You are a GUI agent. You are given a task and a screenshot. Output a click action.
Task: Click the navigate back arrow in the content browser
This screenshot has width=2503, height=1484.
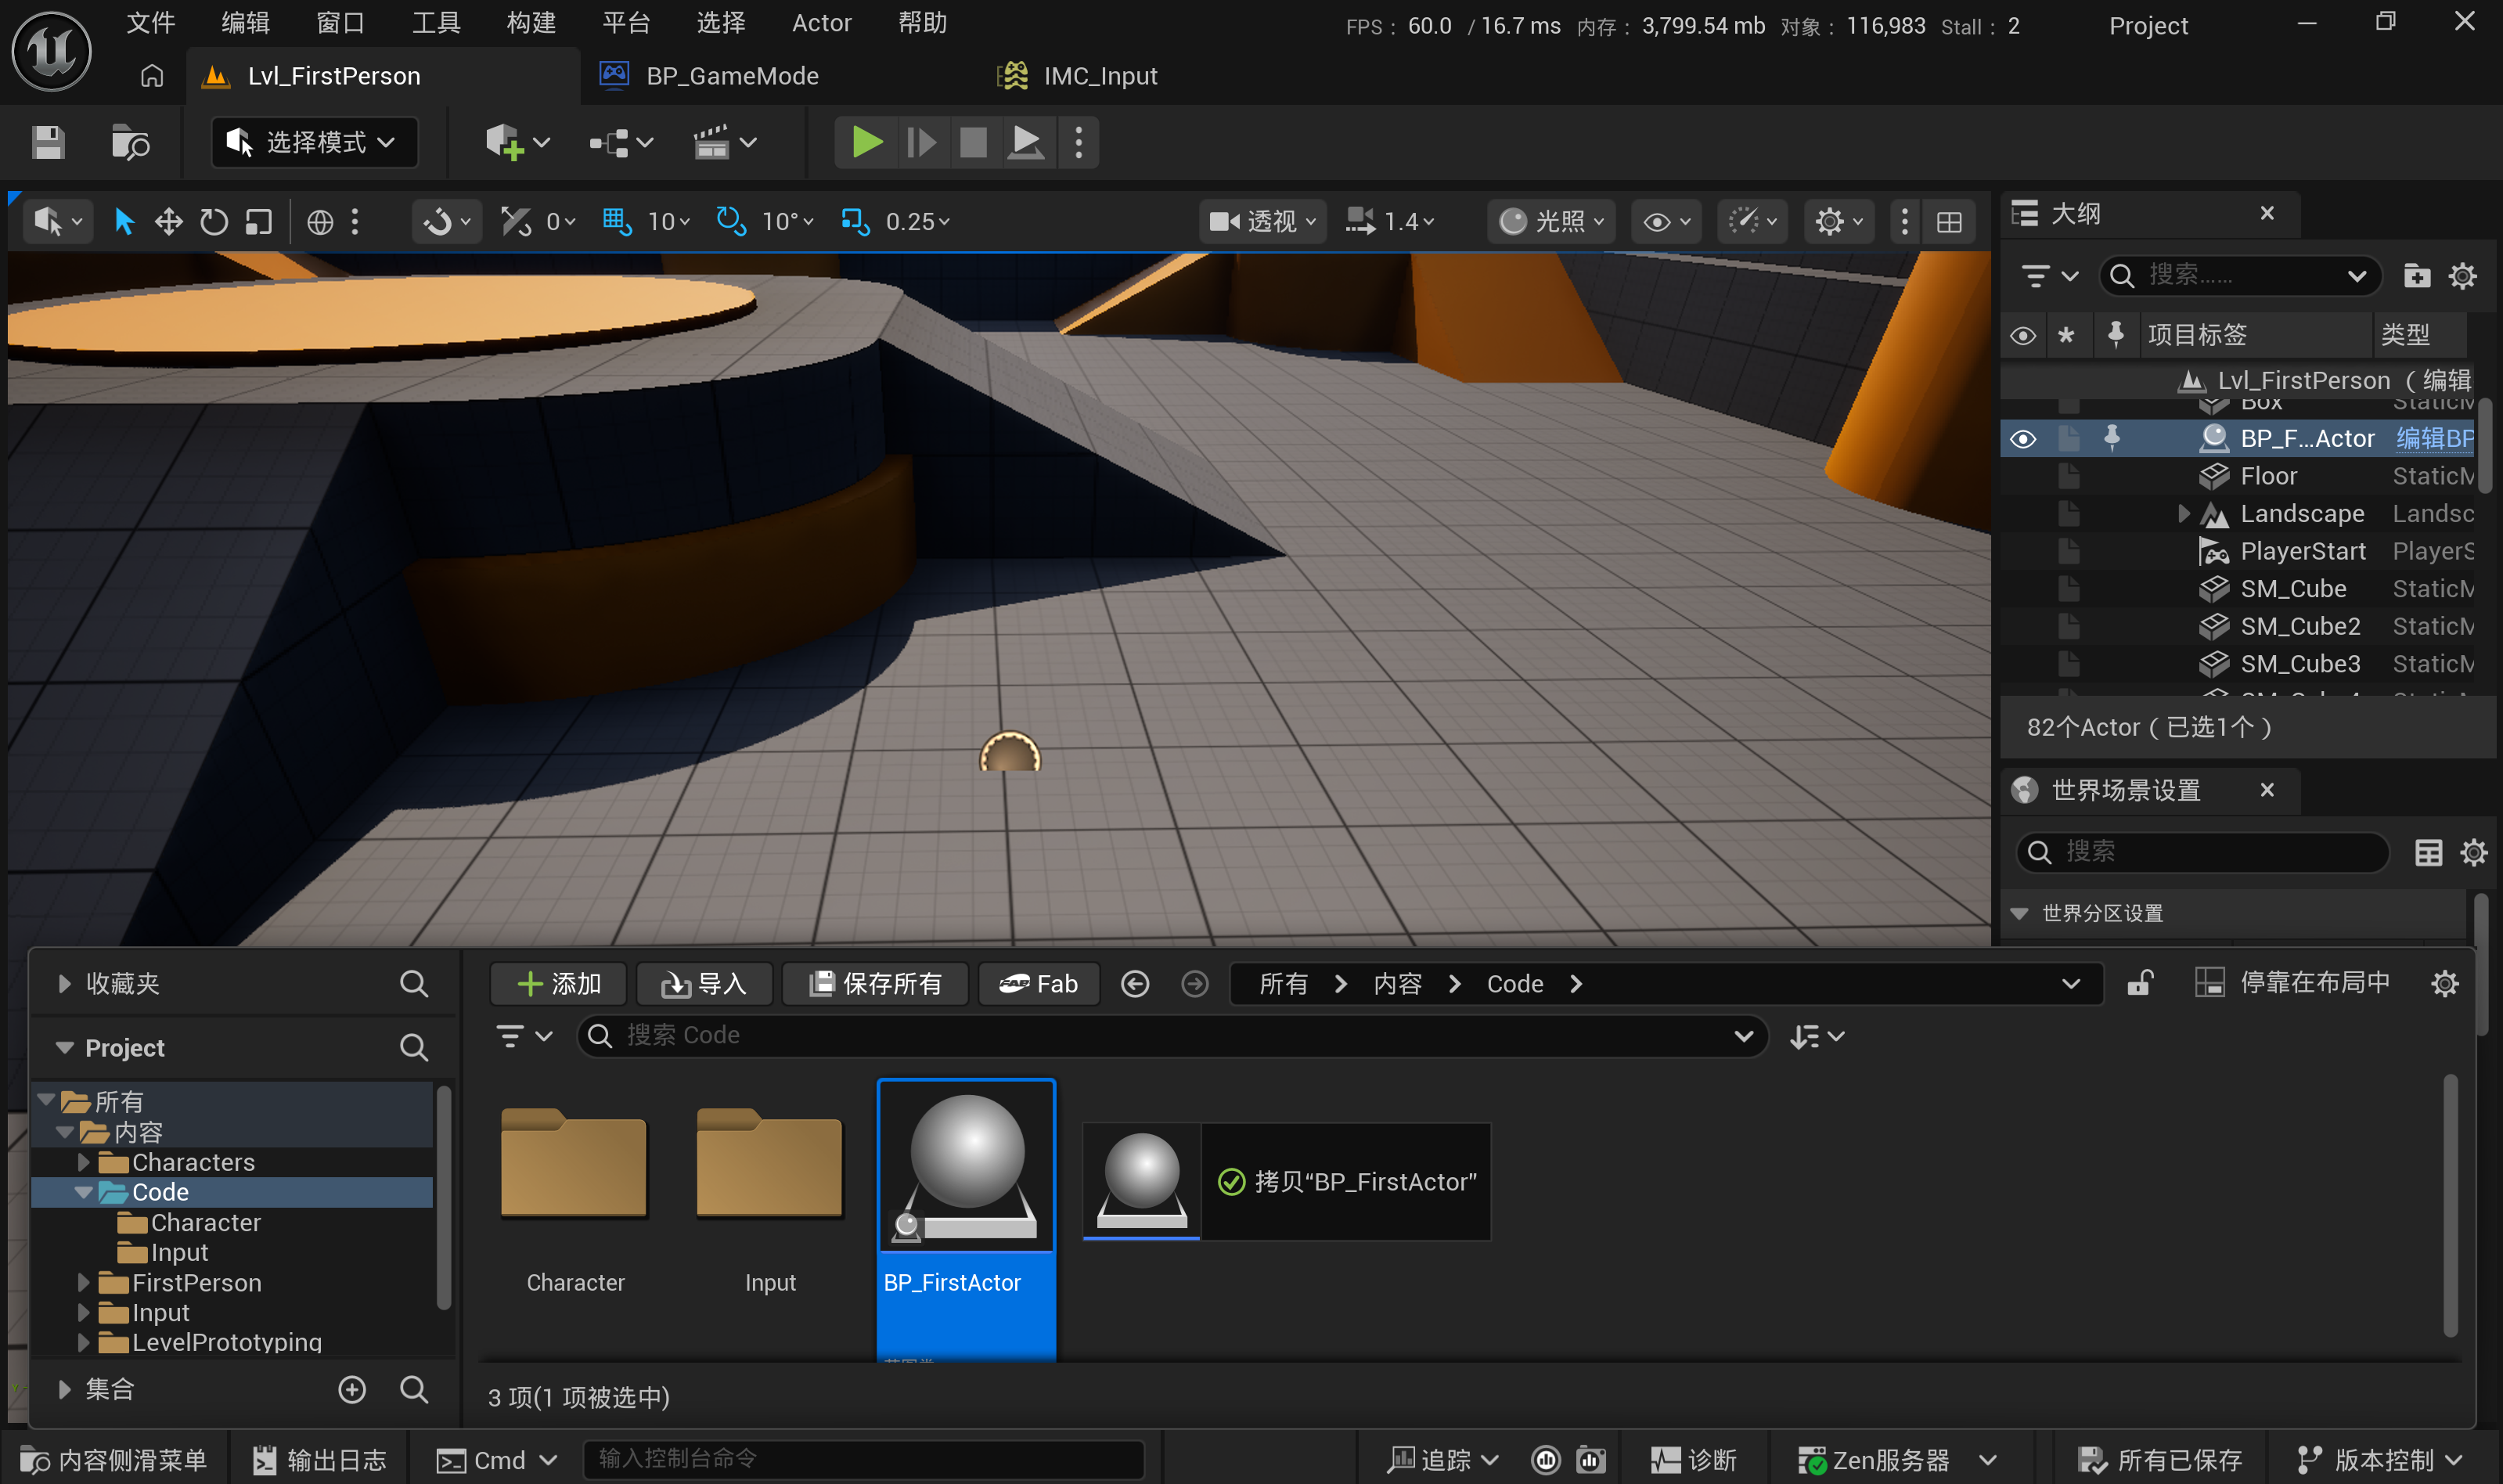point(1135,984)
